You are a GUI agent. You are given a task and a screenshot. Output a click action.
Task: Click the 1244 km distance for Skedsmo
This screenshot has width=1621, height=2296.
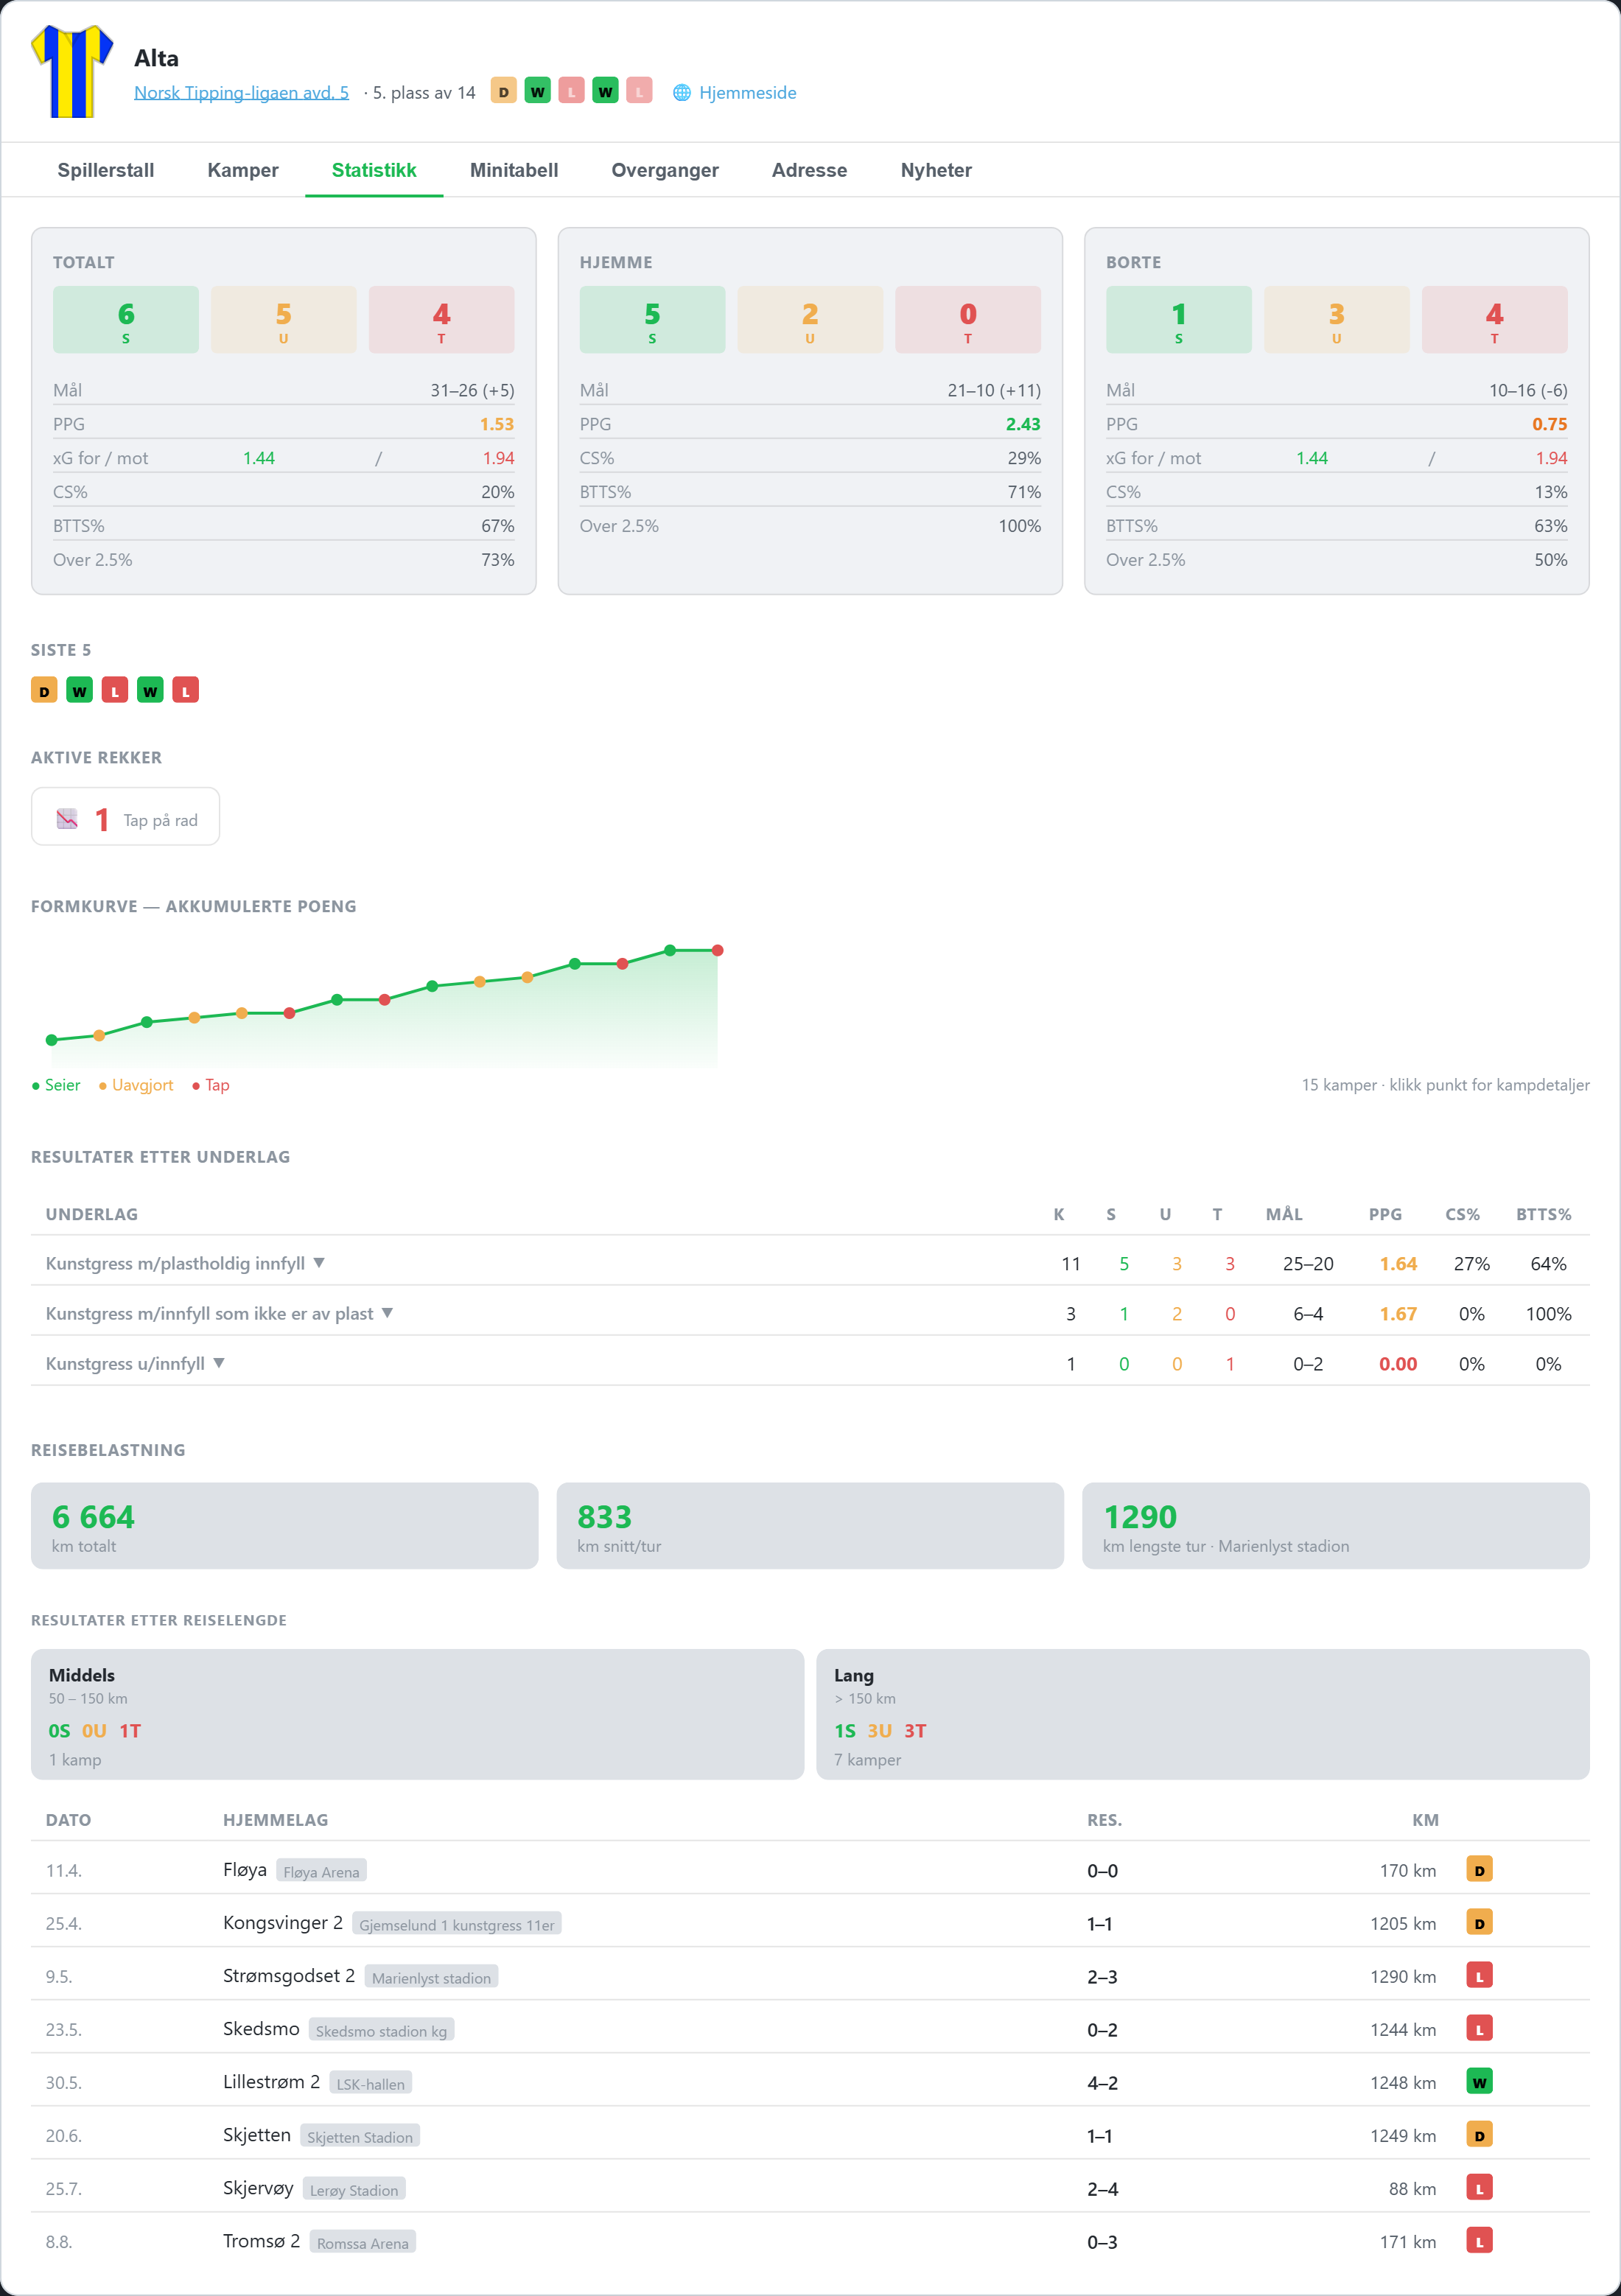point(1403,2029)
